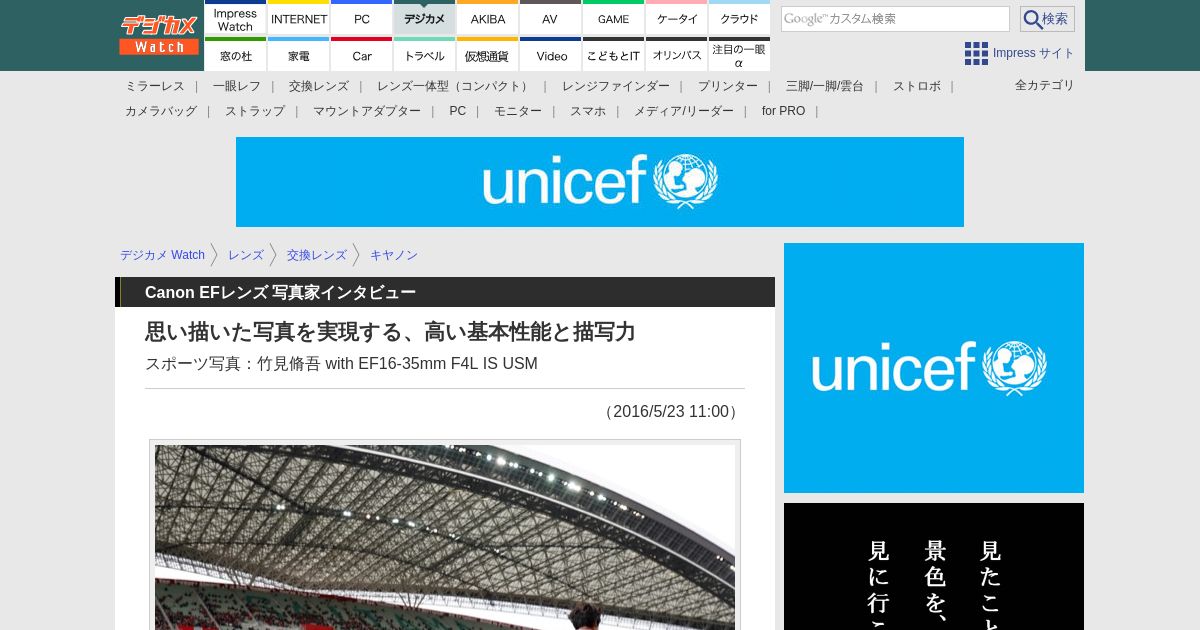Open the 家電 Watch tab
The height and width of the screenshot is (630, 1200).
(299, 55)
